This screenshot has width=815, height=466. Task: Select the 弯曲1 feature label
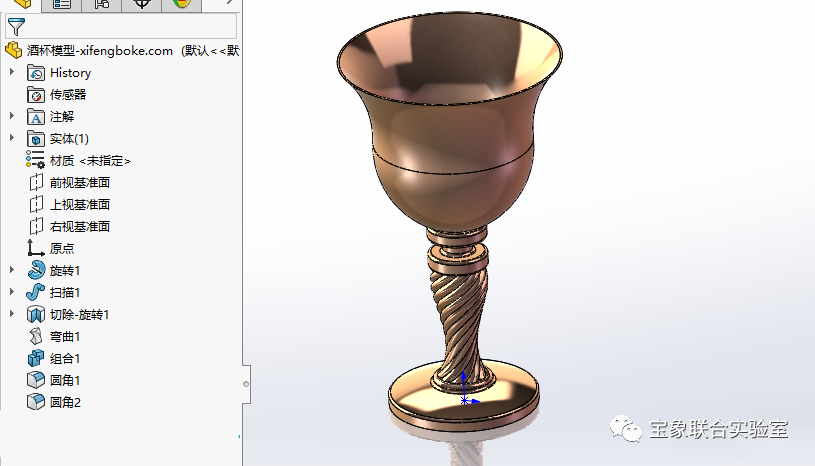click(x=65, y=337)
